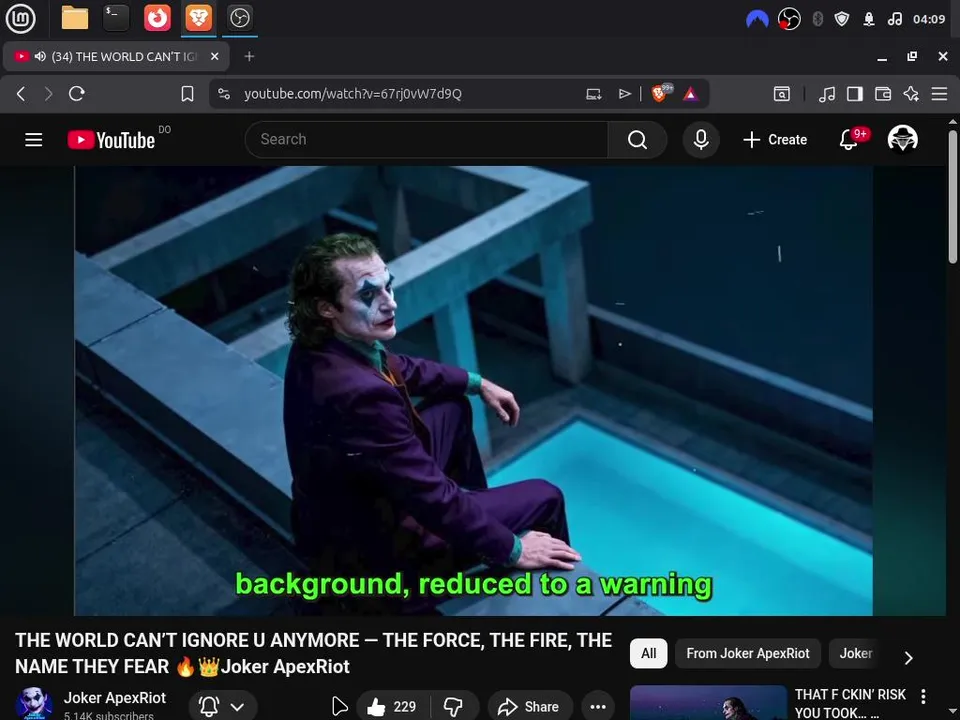Switch to Brave browser in the panel
This screenshot has width=960, height=720.
[198, 18]
